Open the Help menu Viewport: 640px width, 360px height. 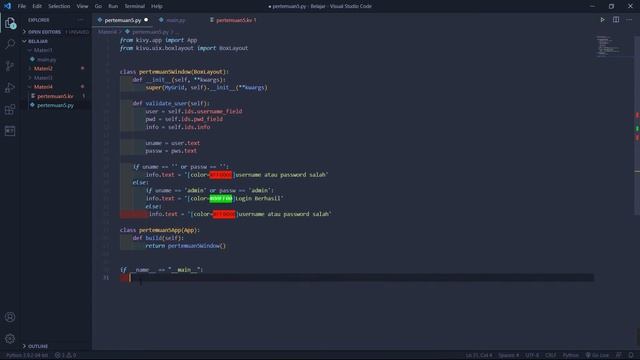(157, 6)
